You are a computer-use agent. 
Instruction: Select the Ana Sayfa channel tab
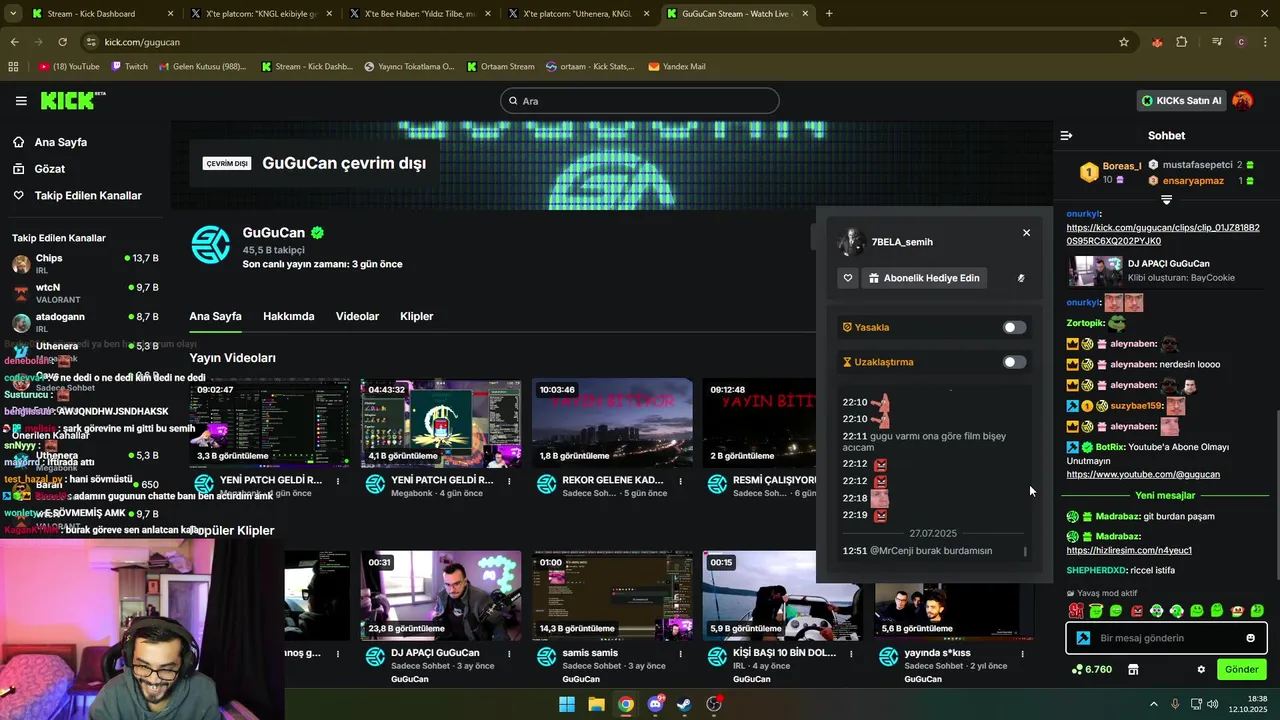click(x=215, y=316)
